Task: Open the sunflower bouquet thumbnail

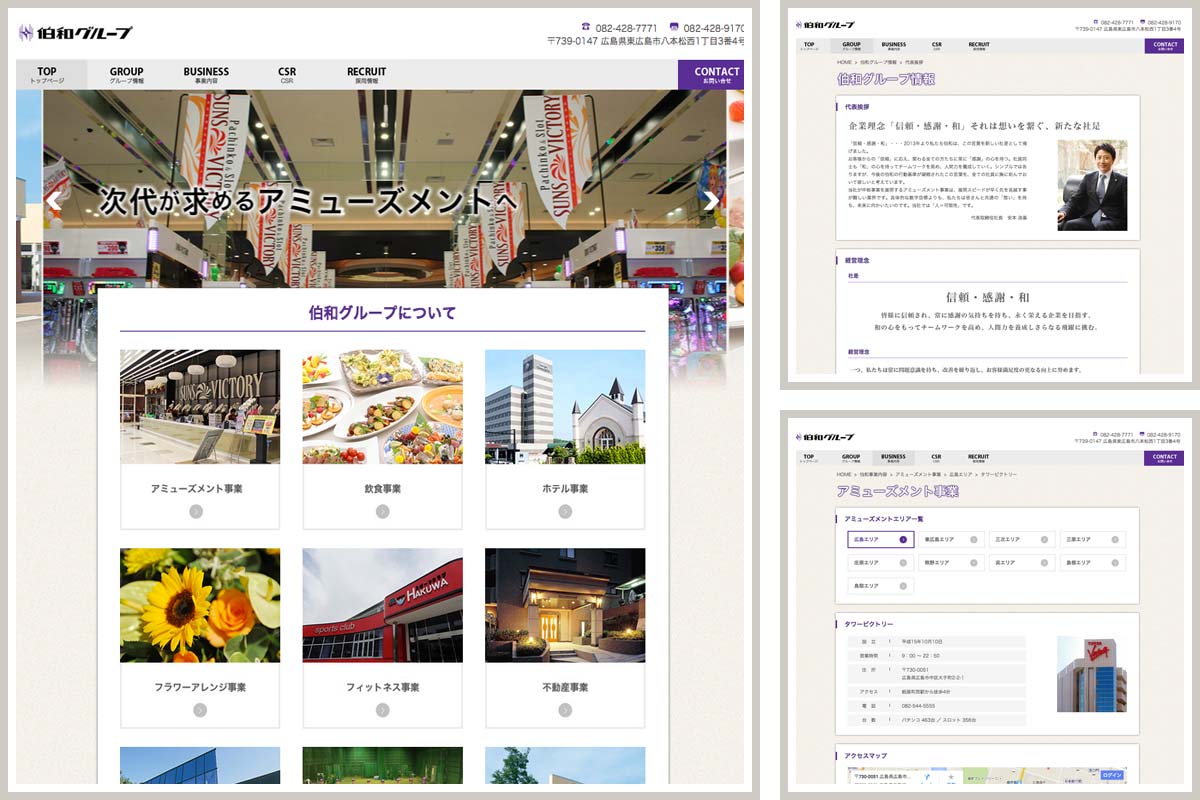Action: pos(200,605)
